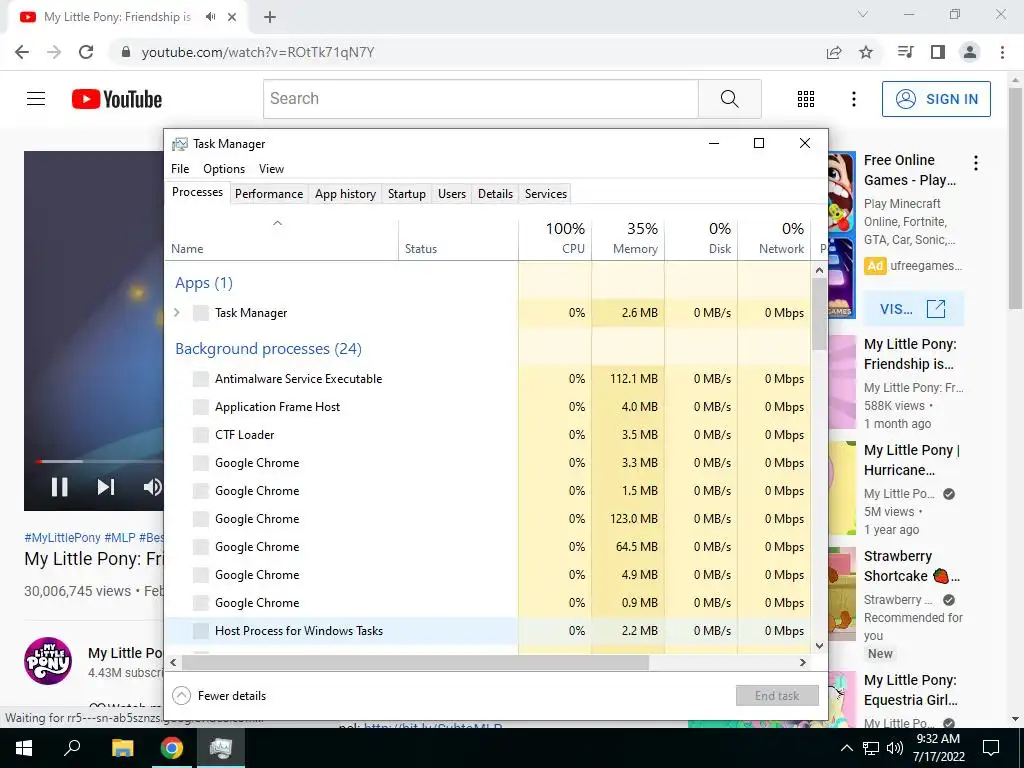The width and height of the screenshot is (1024, 768).
Task: Seek on the video progress bar
Action: (x=98, y=461)
